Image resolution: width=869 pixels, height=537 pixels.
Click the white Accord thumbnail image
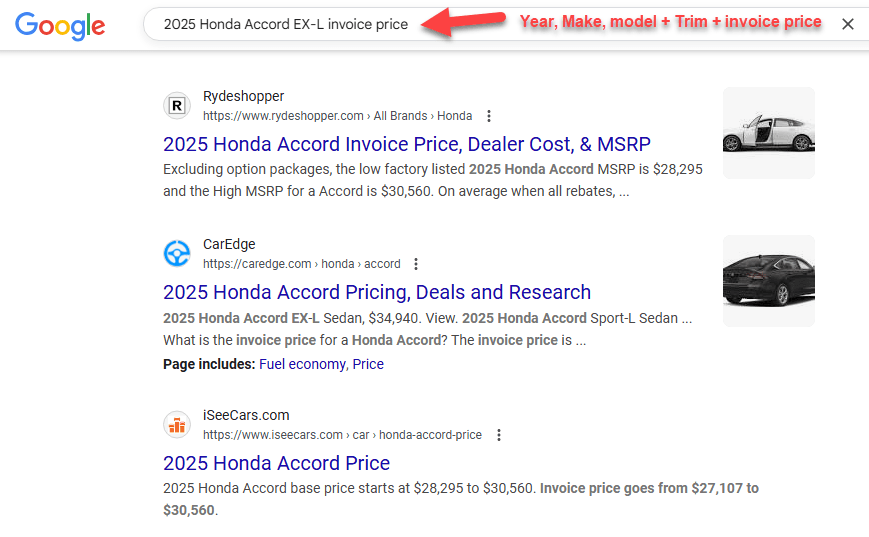tap(769, 133)
